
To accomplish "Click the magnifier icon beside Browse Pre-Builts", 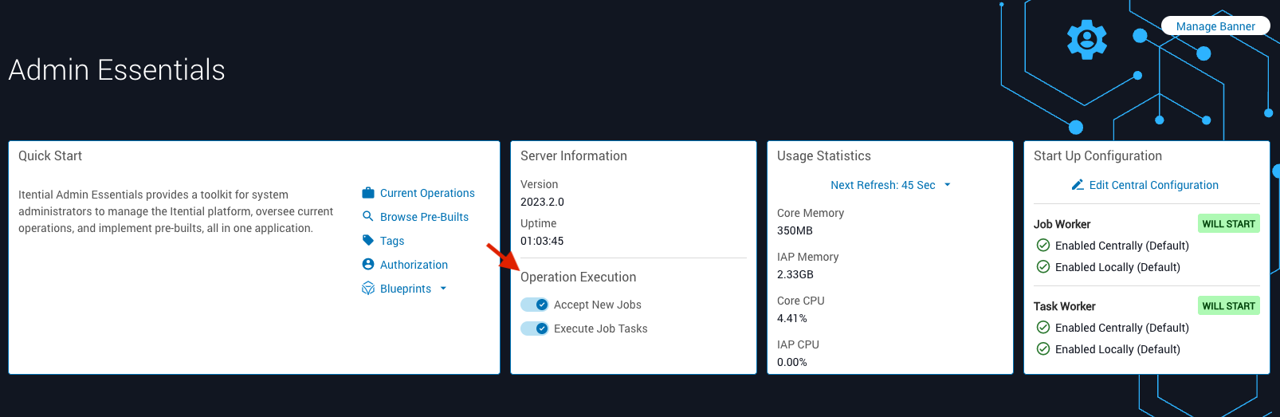I will point(368,217).
